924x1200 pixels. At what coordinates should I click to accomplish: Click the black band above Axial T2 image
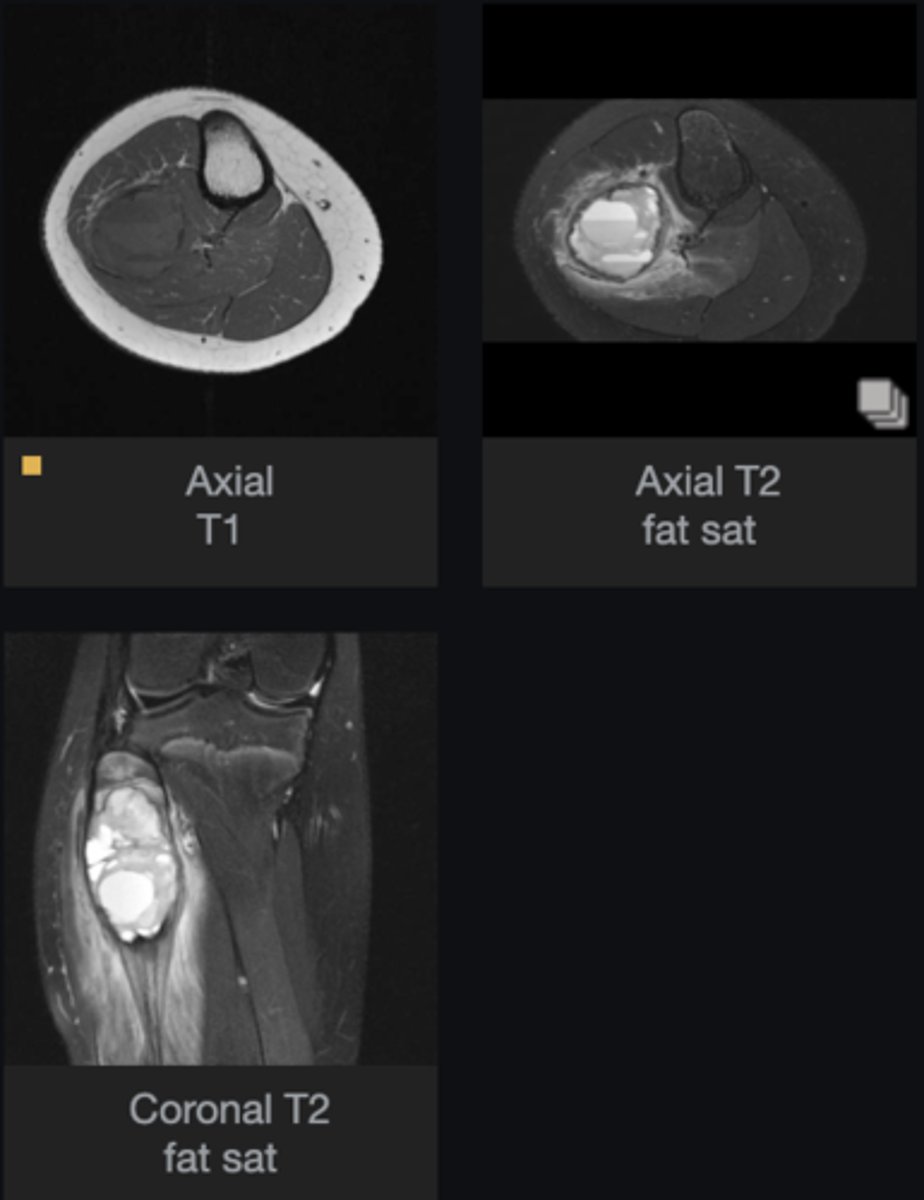[x=699, y=50]
